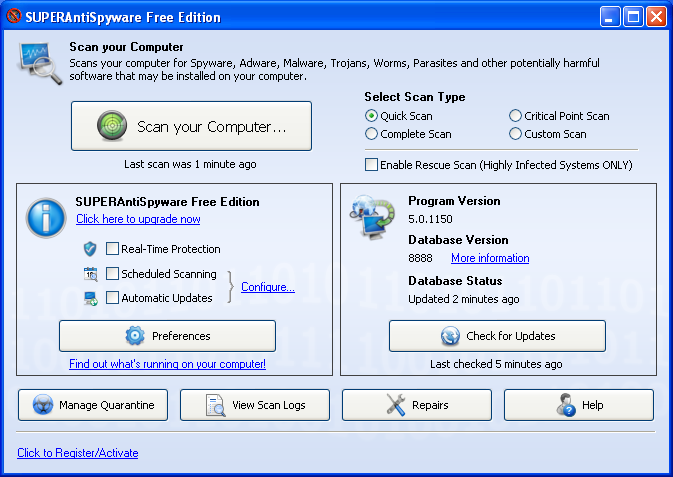This screenshot has width=673, height=477.
Task: Click the calendar icon beside Scheduled Scanning
Action: (x=91, y=274)
